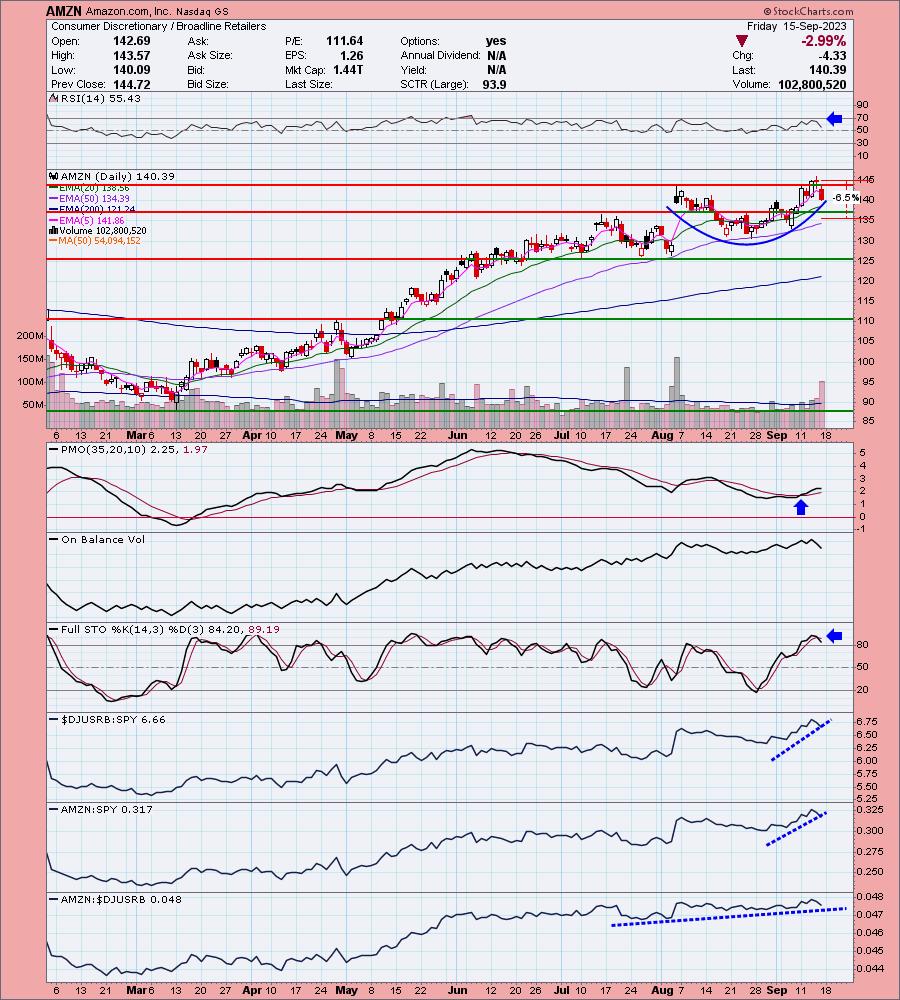
Task: Click the May month label on bottom axis
Action: [346, 990]
